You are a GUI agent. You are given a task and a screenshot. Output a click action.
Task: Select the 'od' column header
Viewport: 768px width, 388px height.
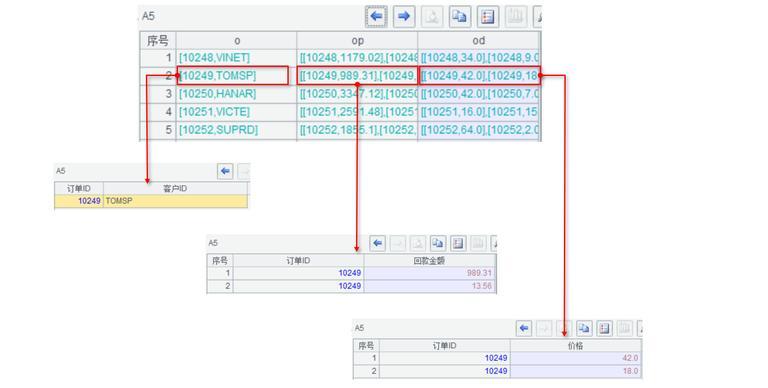(479, 41)
